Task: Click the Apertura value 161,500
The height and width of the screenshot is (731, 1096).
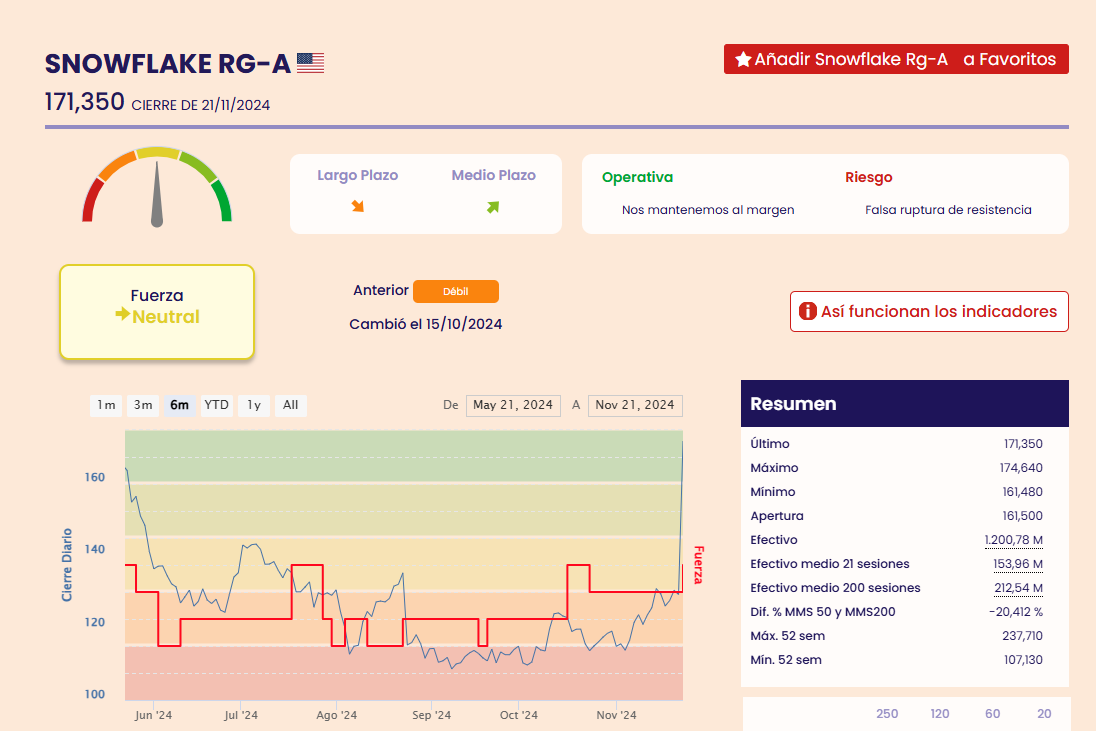Action: click(x=1023, y=516)
